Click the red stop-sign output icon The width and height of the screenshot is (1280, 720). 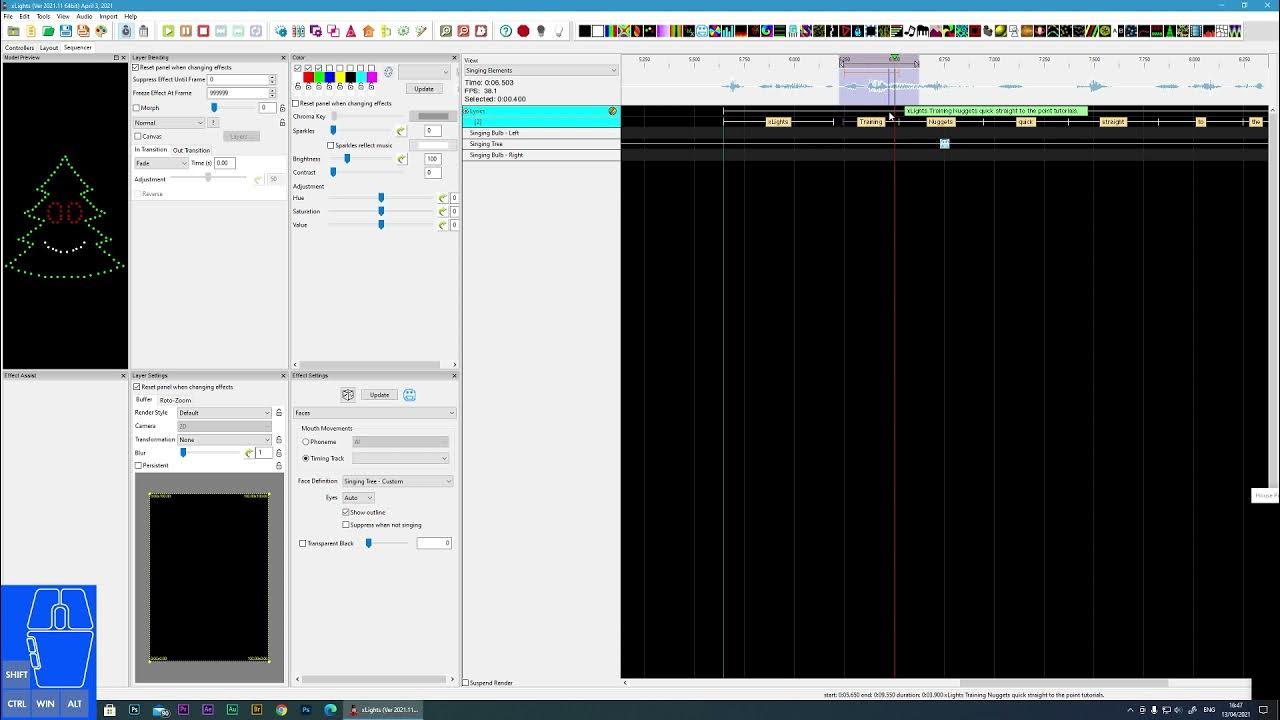pyautogui.click(x=523, y=31)
